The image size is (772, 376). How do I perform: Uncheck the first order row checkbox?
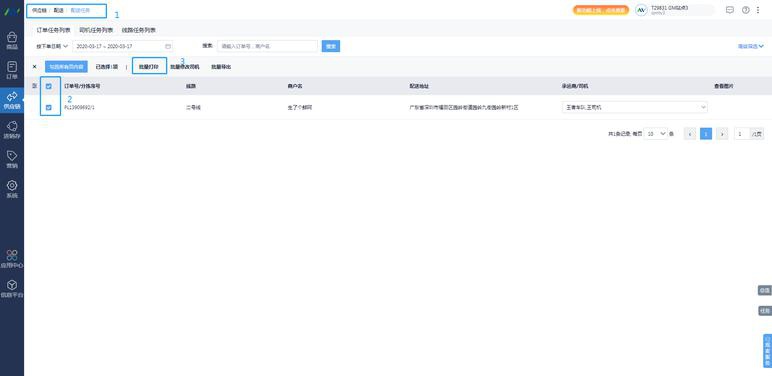click(48, 107)
